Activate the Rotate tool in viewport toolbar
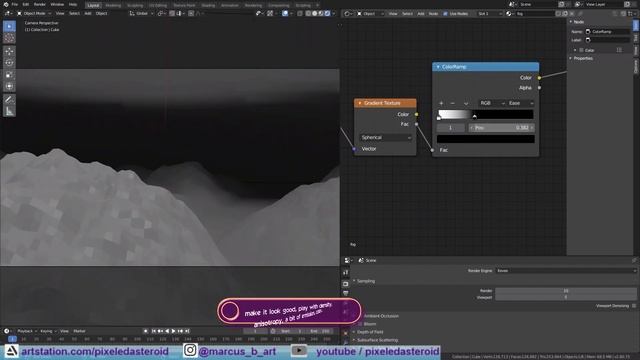Viewport: 640px width, 360px height. [9, 63]
